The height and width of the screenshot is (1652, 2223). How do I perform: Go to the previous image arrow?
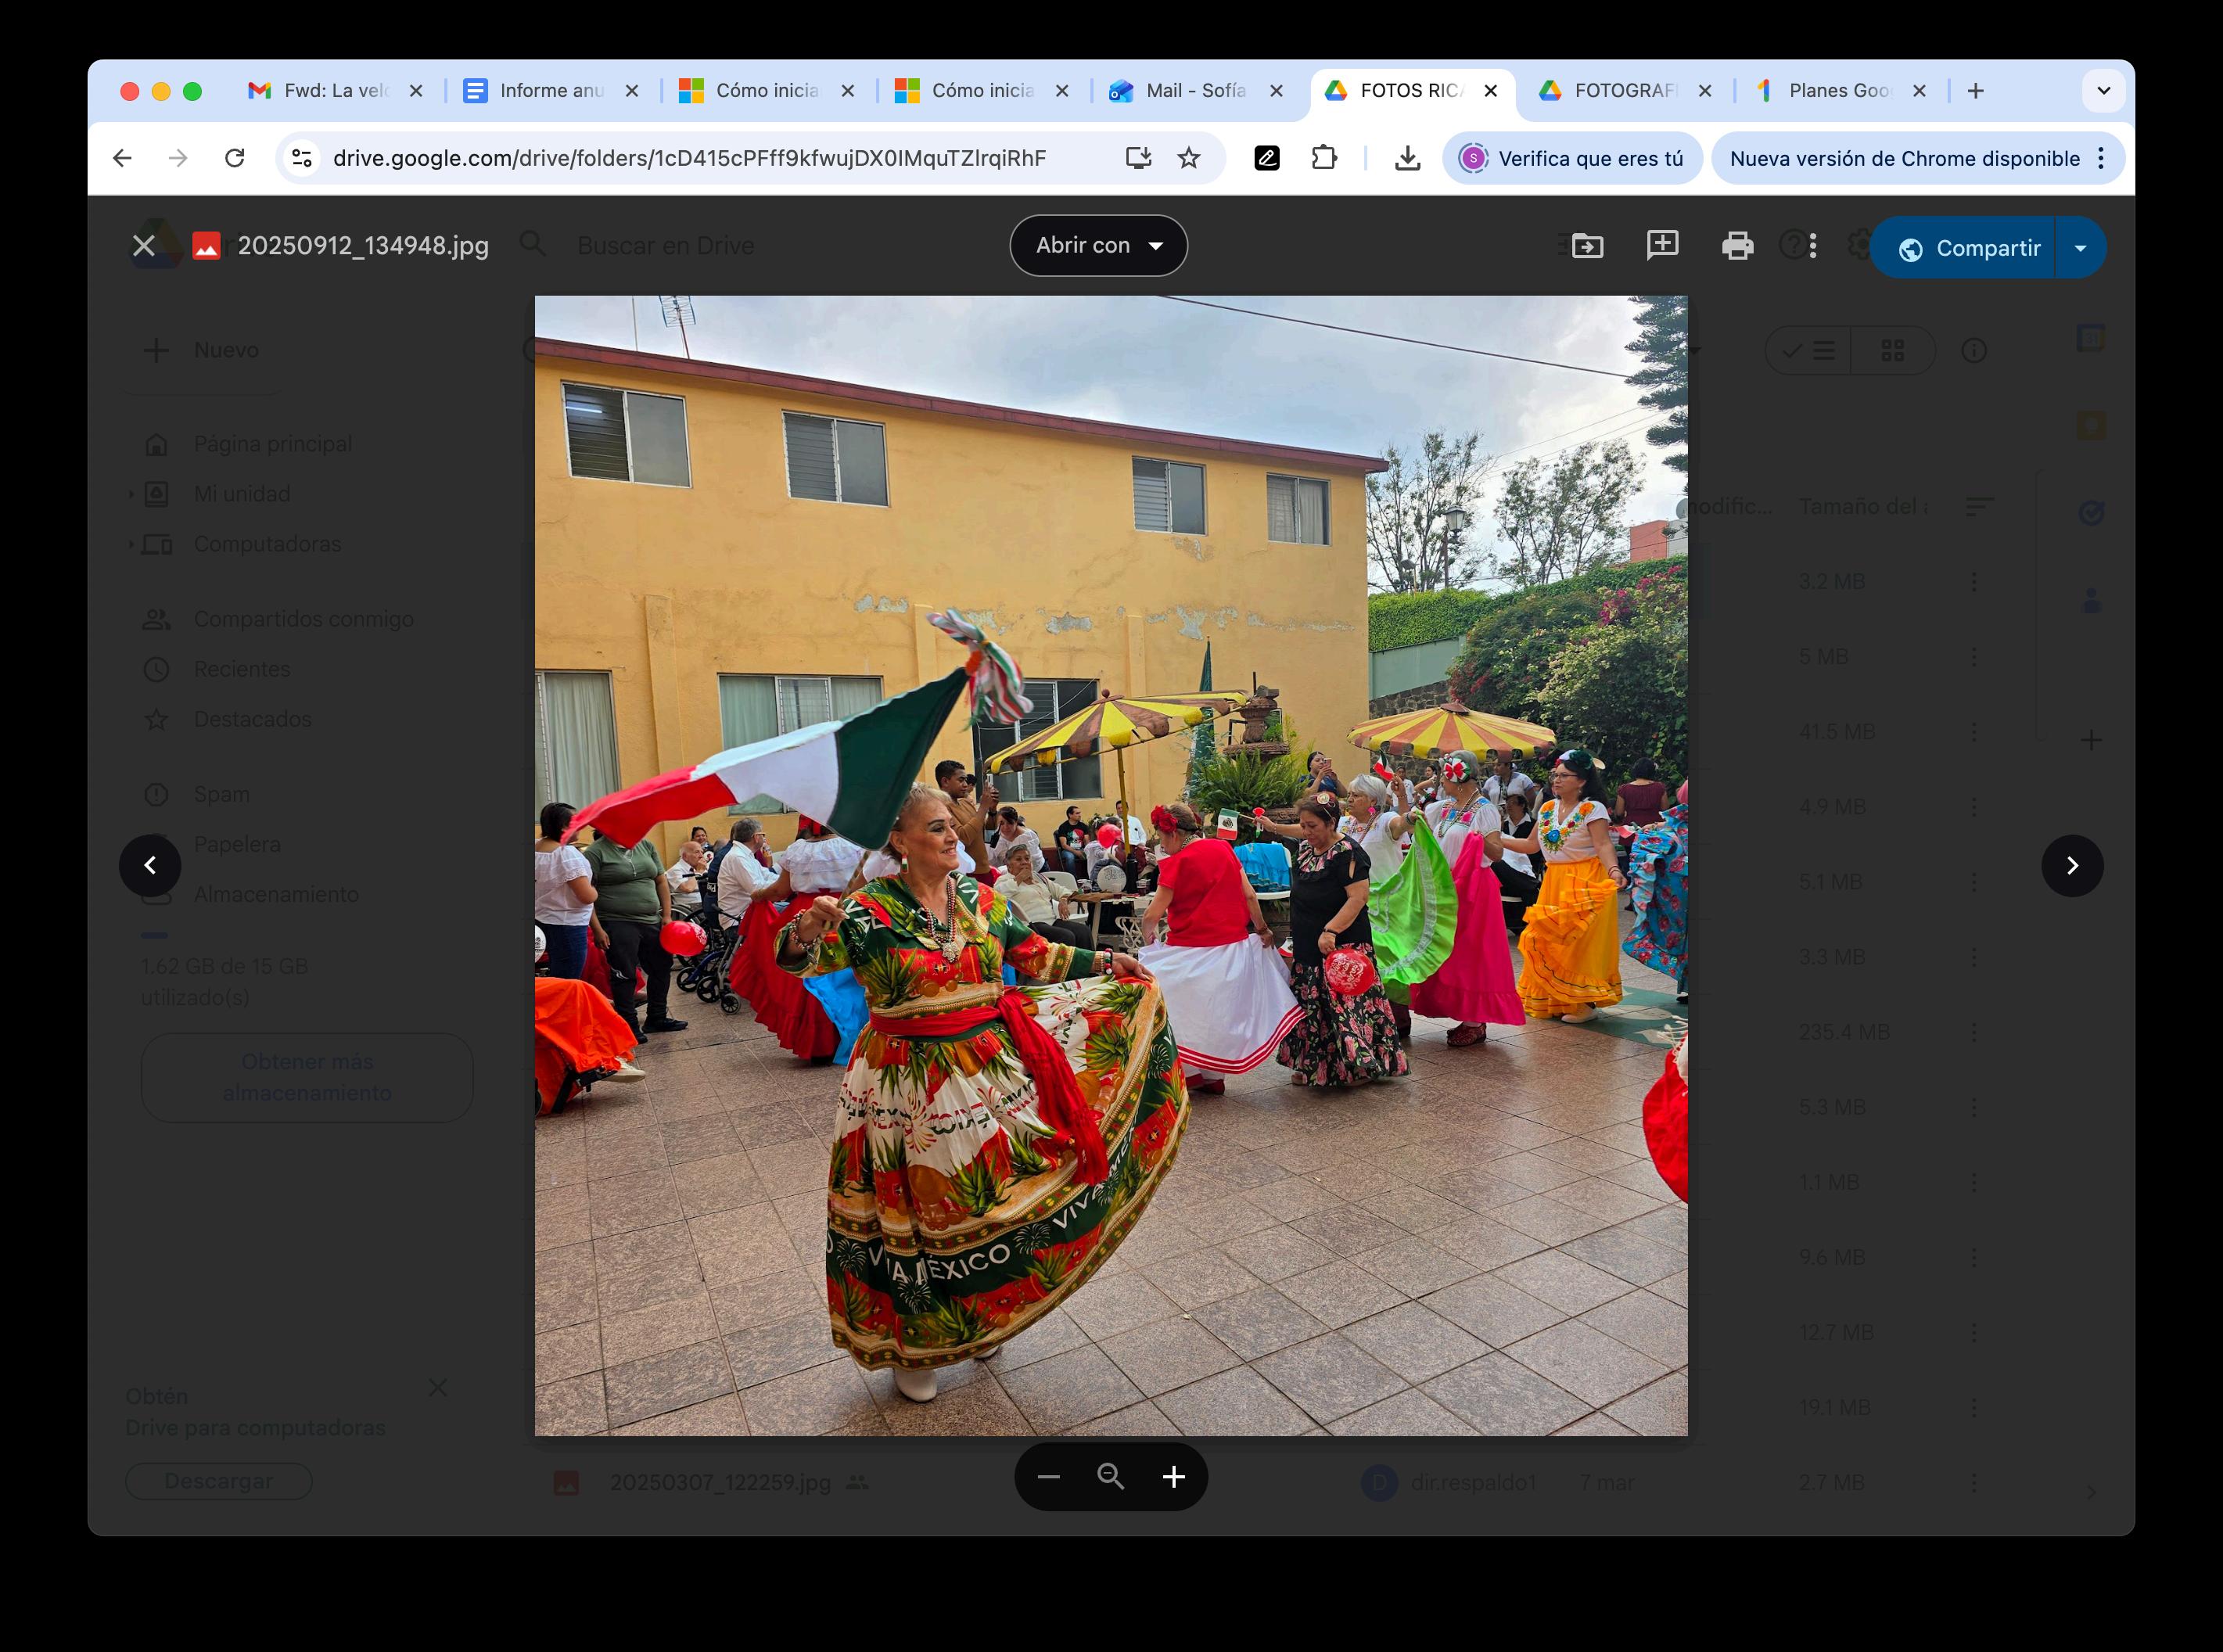click(x=150, y=866)
